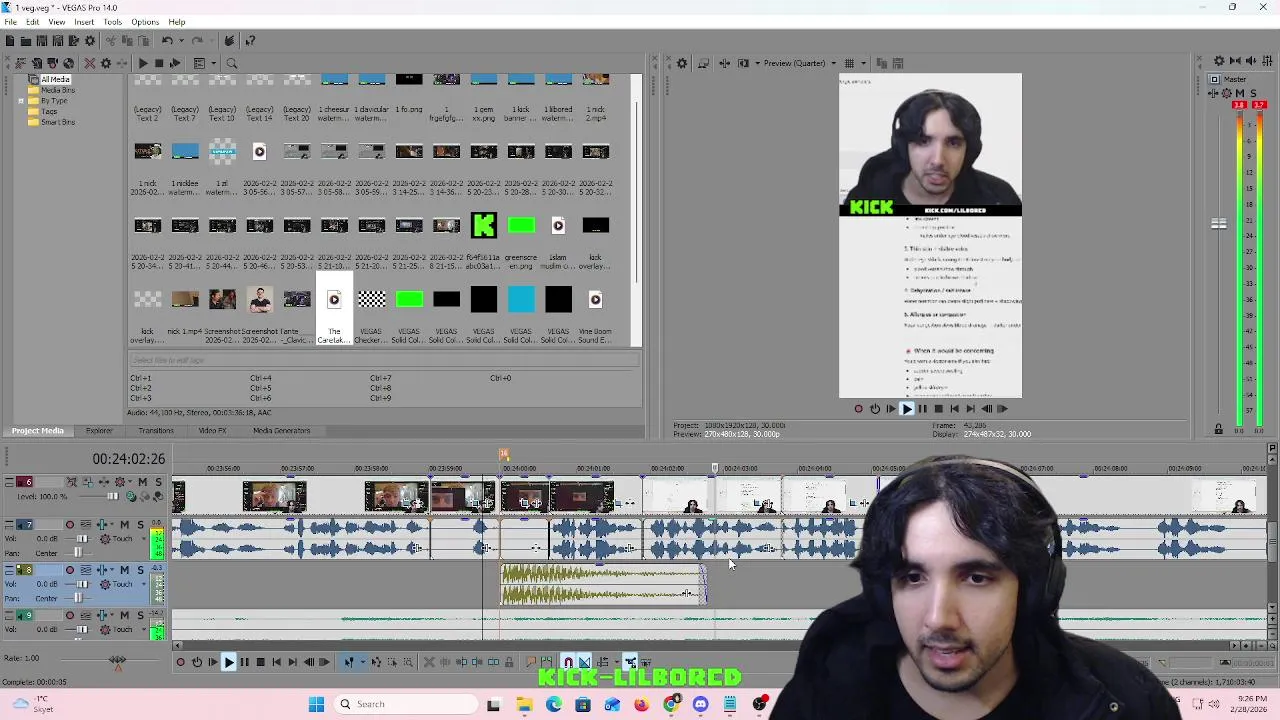Image resolution: width=1280 pixels, height=720 pixels.
Task: Click the Open project folder icon
Action: (26, 41)
